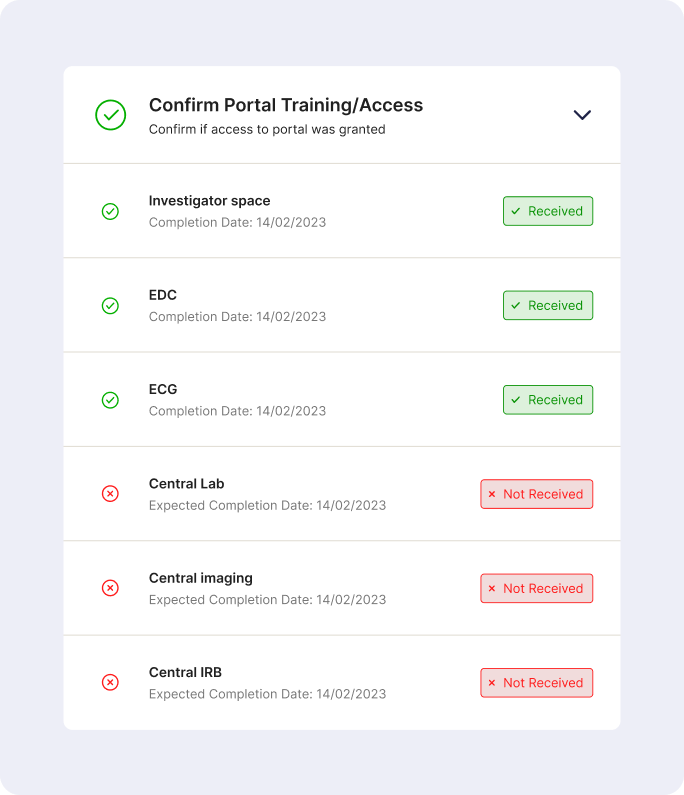Click Received badge for Investigator space
684x795 pixels.
547,211
